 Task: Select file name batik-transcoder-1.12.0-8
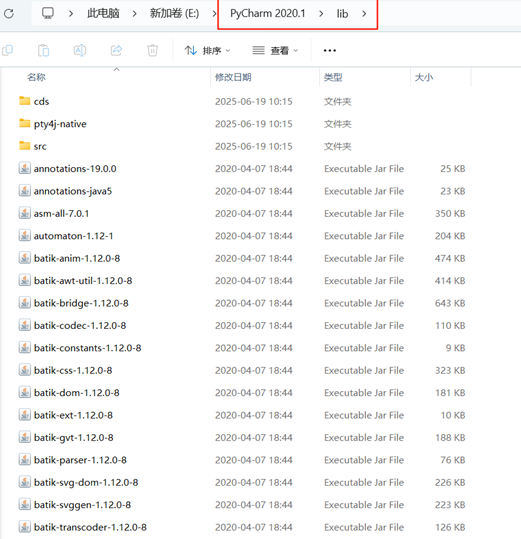click(90, 527)
